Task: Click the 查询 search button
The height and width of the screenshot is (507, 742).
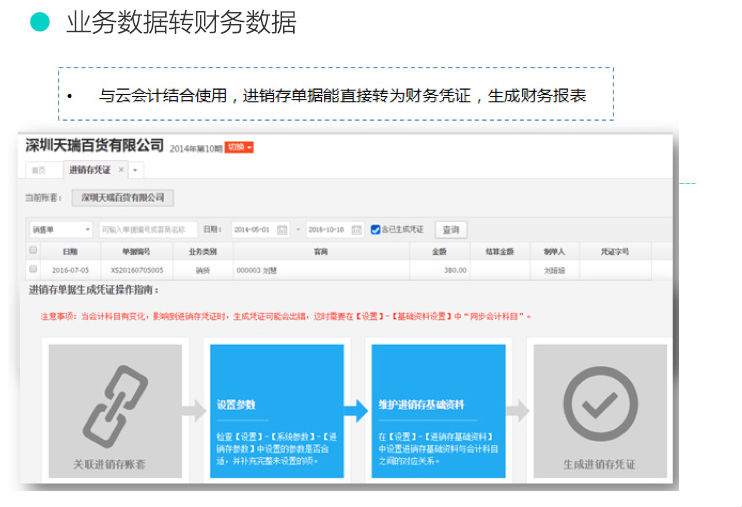Action: (x=450, y=229)
